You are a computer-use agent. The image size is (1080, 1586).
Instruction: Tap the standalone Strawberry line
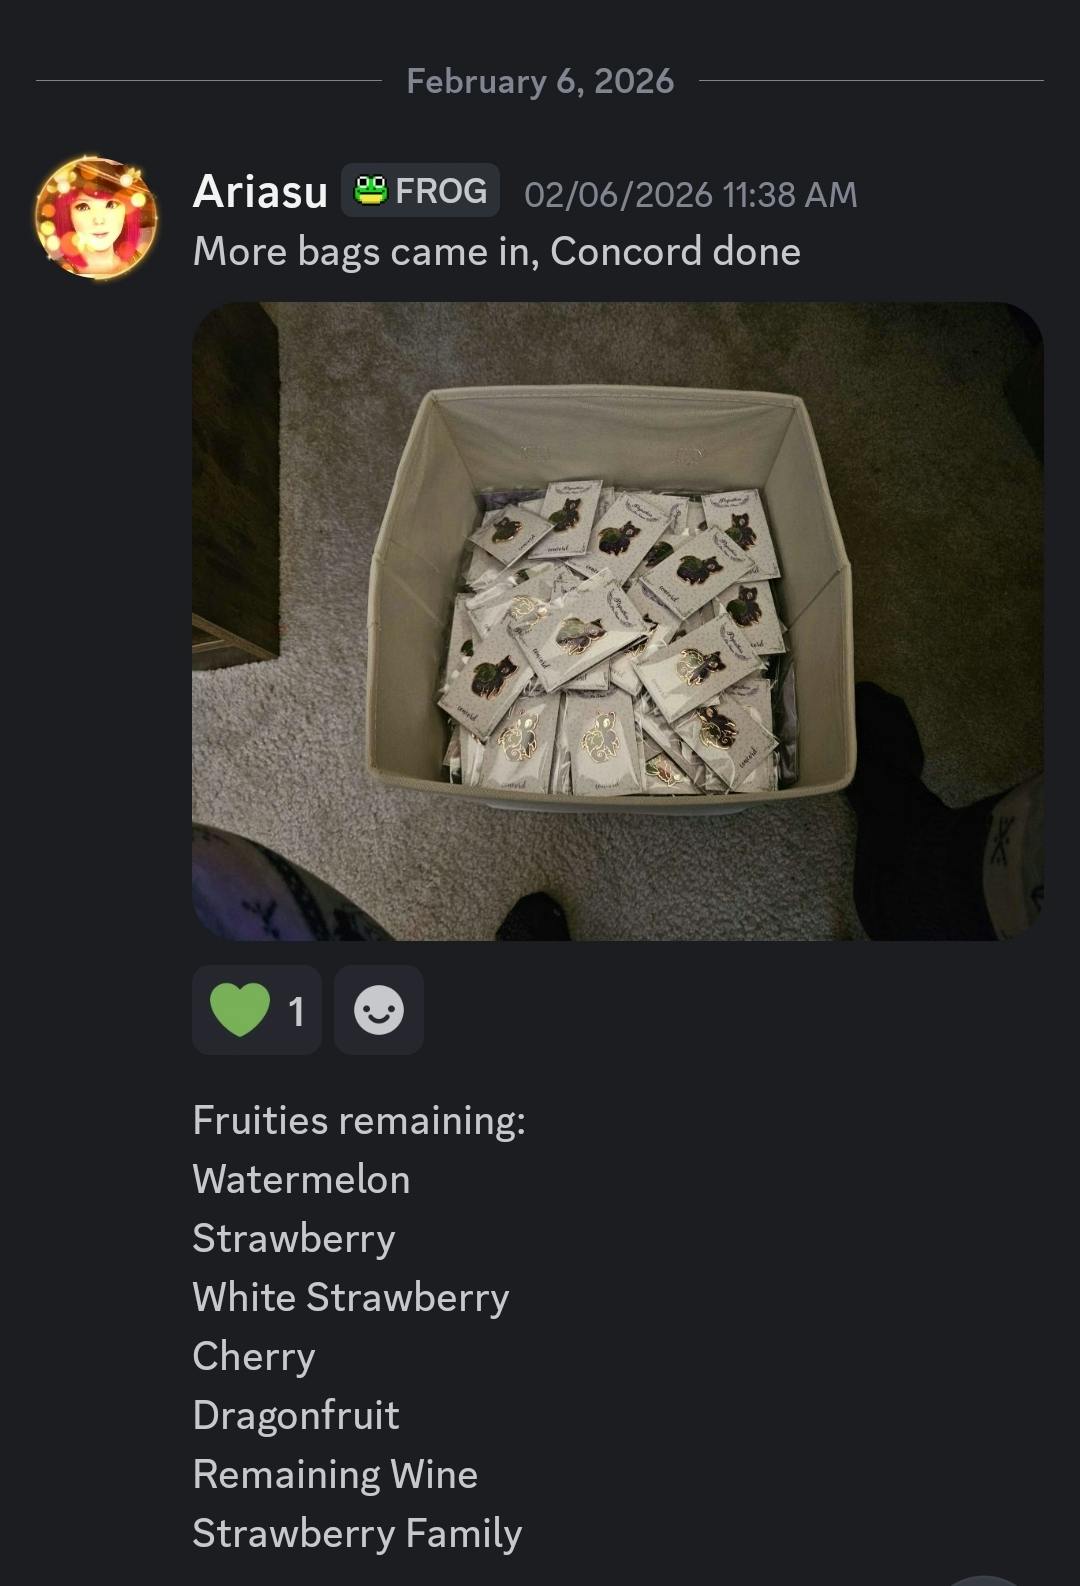pos(293,1238)
